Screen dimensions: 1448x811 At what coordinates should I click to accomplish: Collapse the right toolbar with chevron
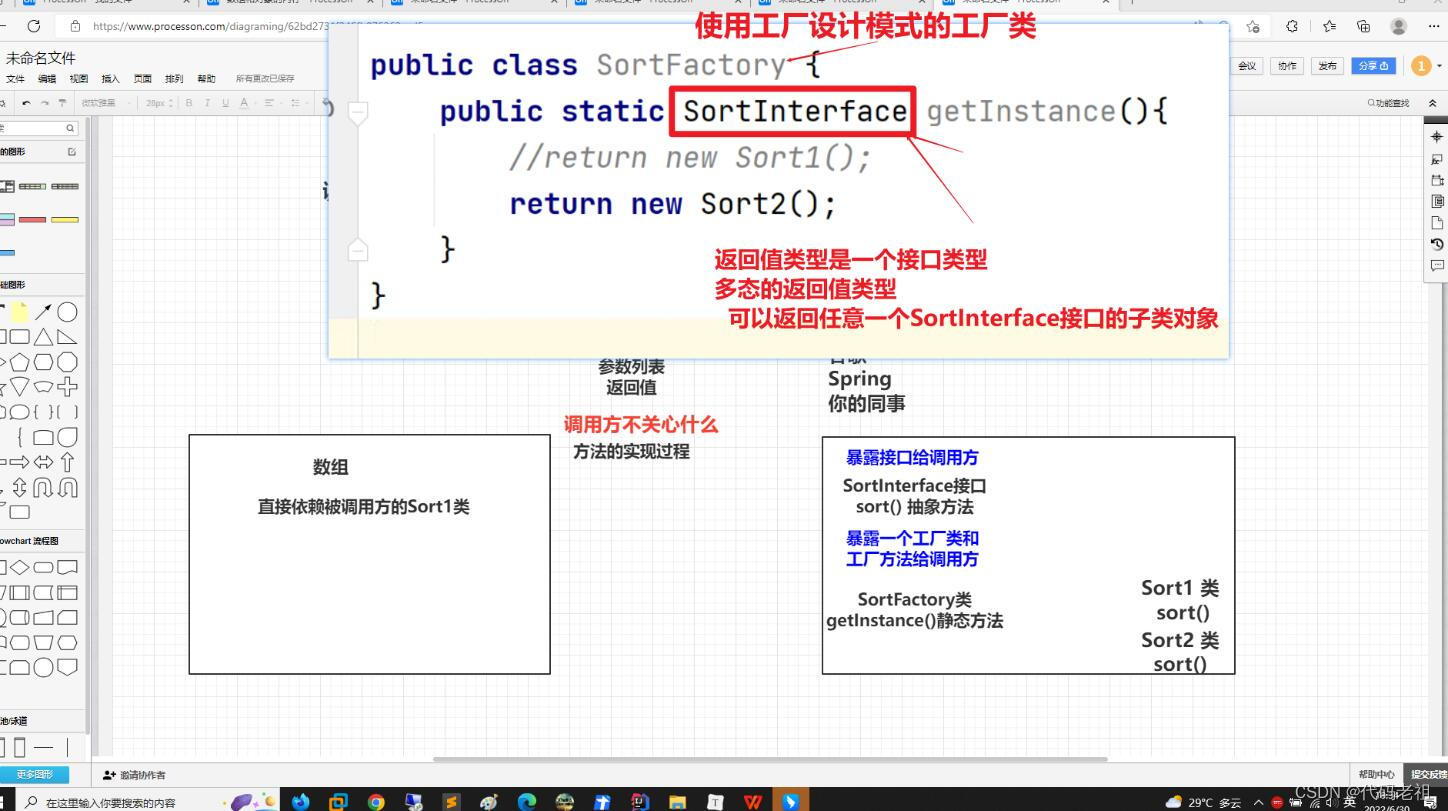[x=1432, y=103]
